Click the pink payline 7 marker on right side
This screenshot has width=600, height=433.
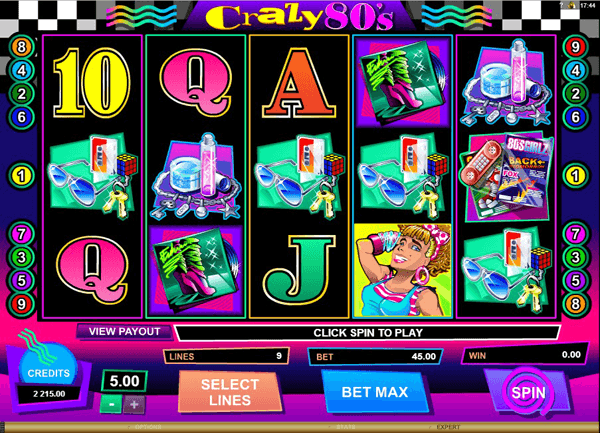click(x=576, y=234)
